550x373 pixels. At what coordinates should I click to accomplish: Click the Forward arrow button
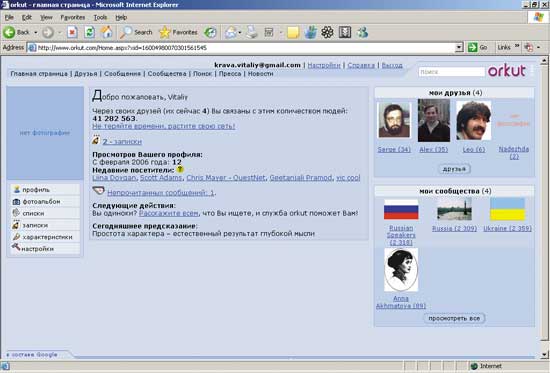48,33
